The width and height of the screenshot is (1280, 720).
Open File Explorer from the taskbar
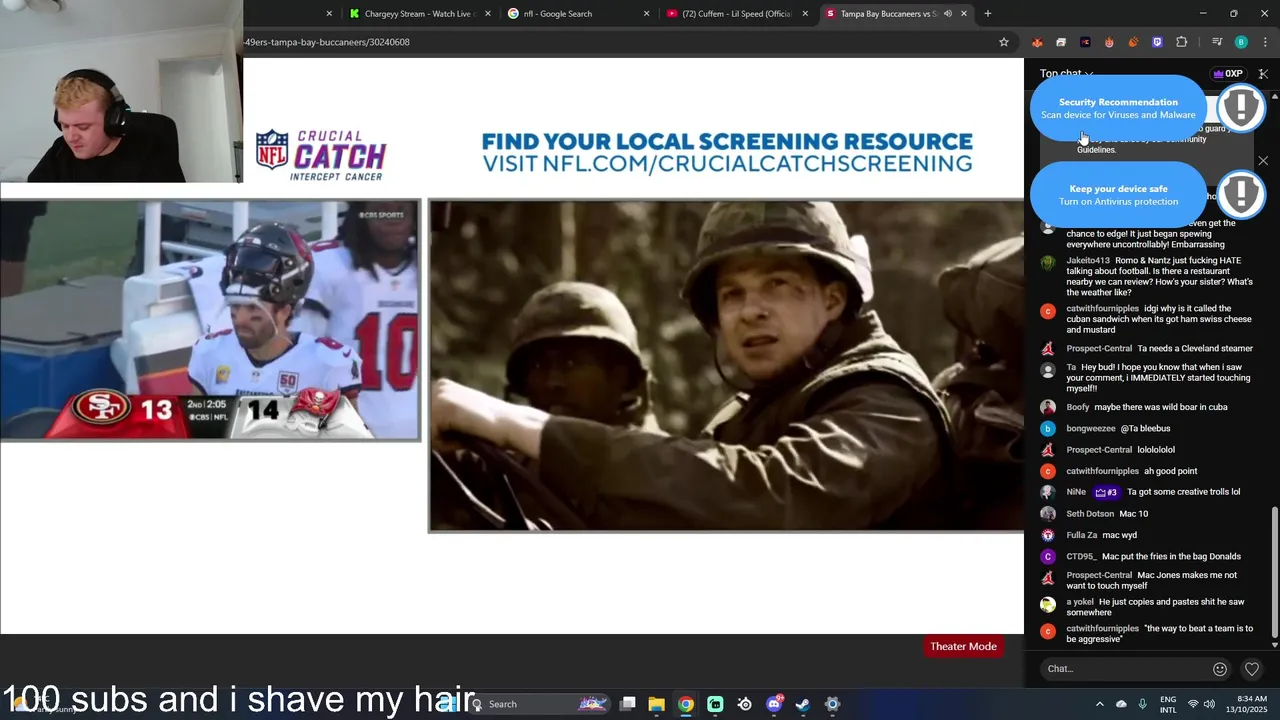point(656,704)
